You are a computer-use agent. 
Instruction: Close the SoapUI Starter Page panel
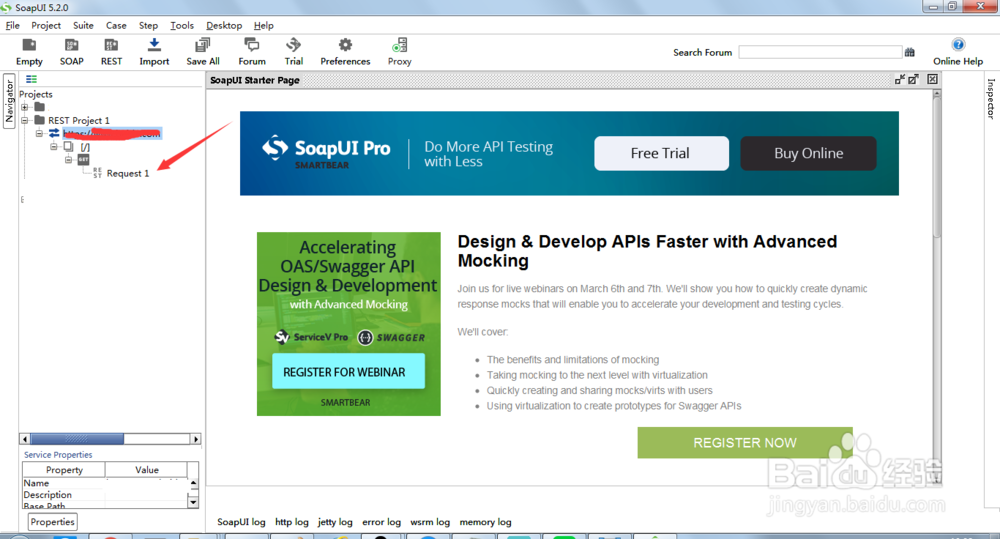[932, 79]
